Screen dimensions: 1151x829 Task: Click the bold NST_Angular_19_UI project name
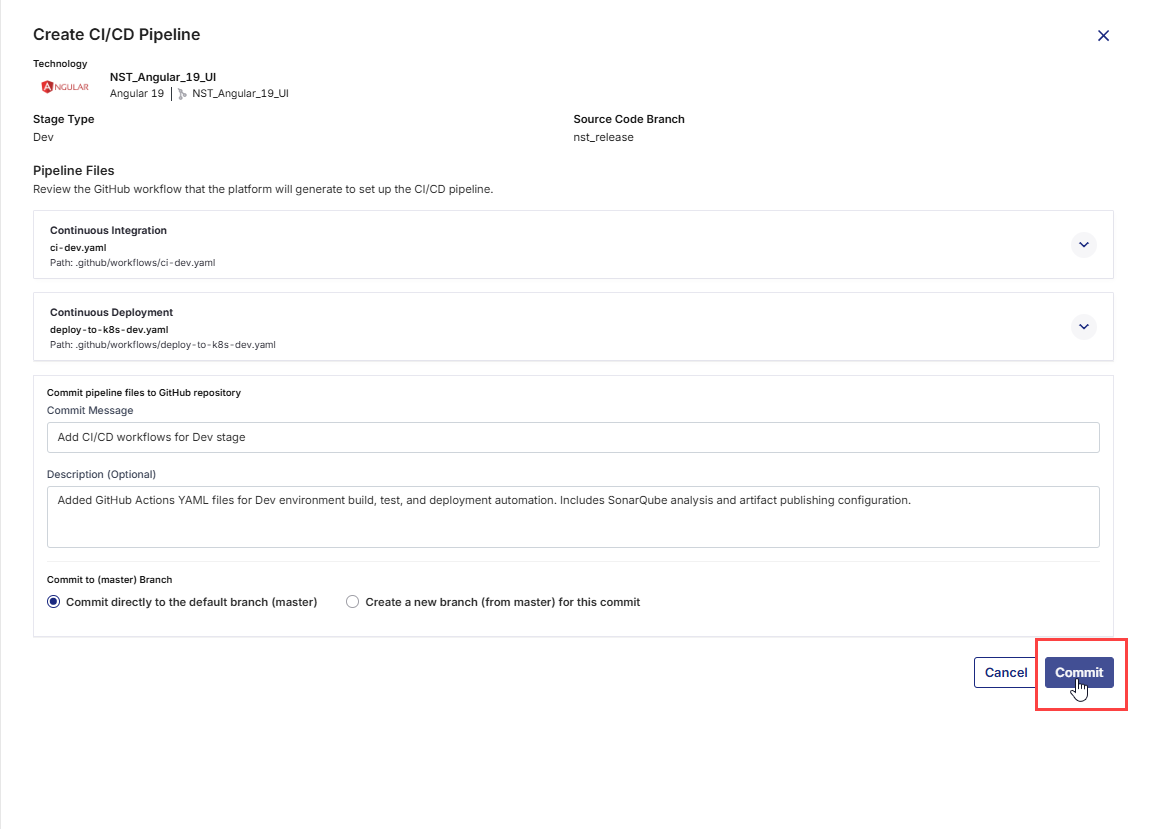pyautogui.click(x=163, y=77)
